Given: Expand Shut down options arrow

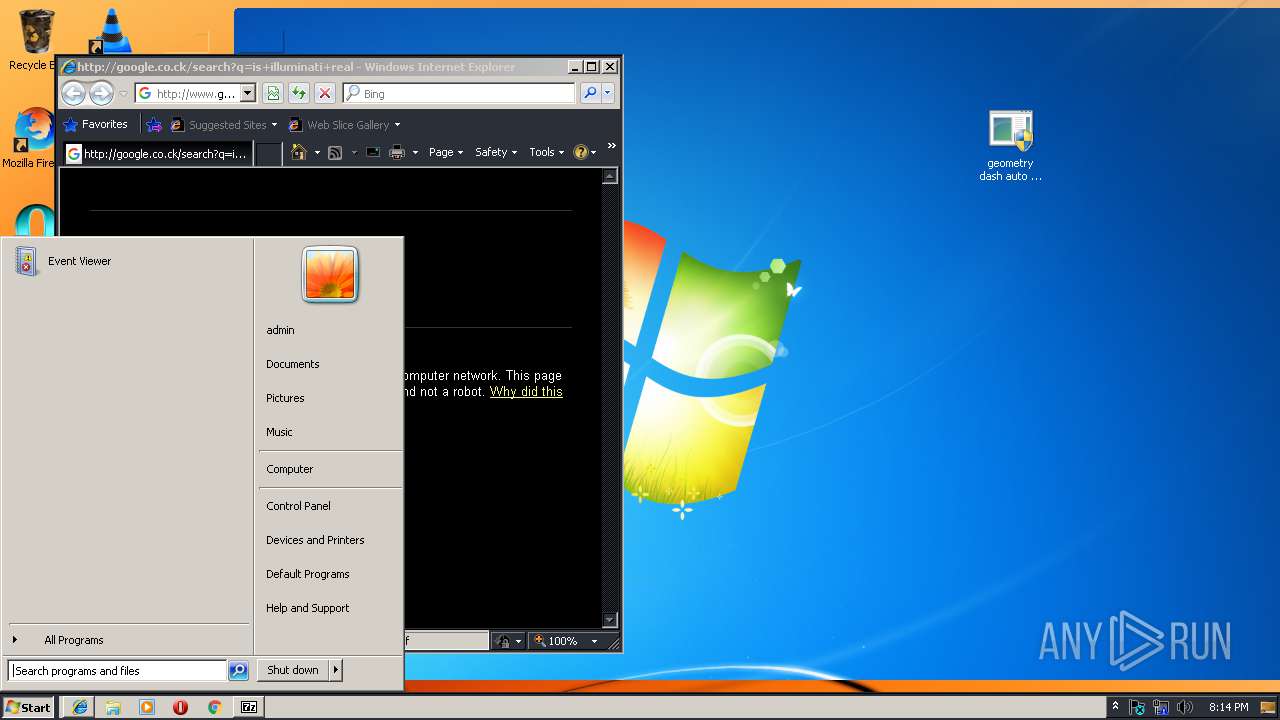Looking at the screenshot, I should tap(336, 670).
